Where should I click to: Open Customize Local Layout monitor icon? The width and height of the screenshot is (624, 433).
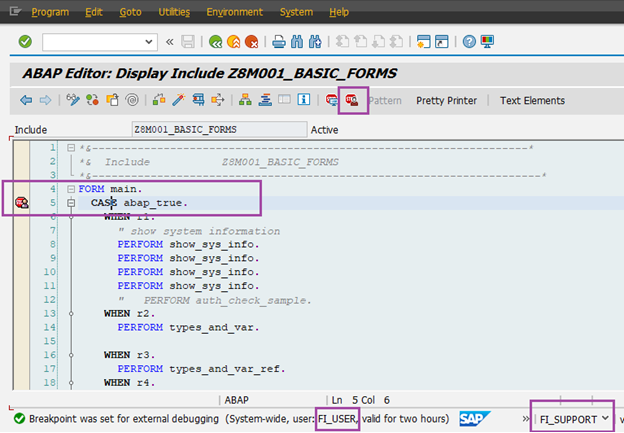tap(487, 41)
